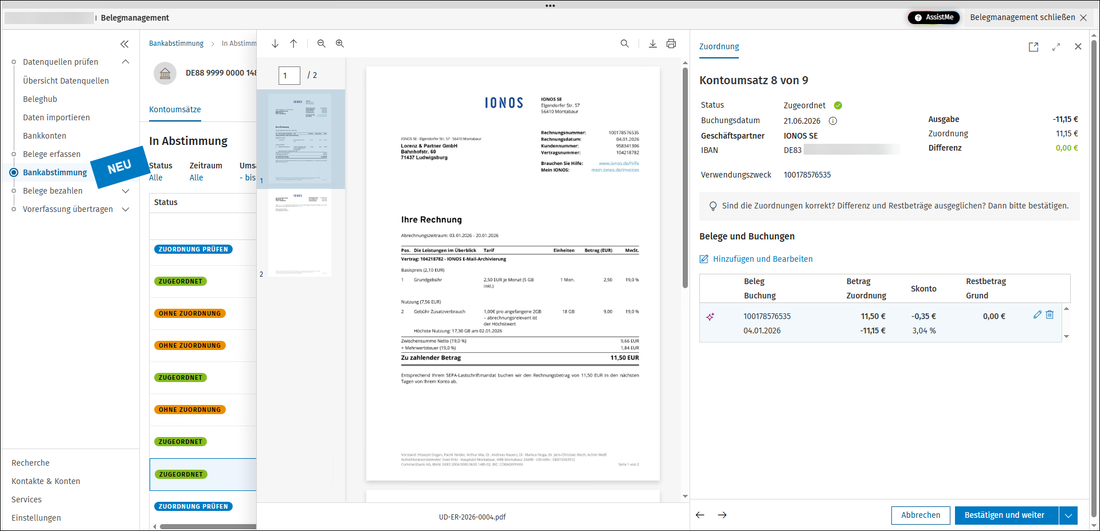
Task: Open Zuordnung panel in new window
Action: [x=1033, y=47]
